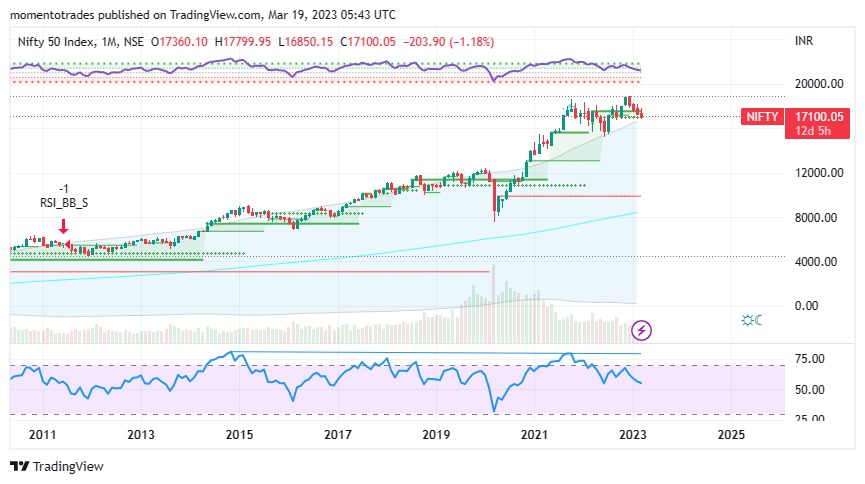Click the open value O17360.10
865x484 pixels.
pyautogui.click(x=179, y=42)
